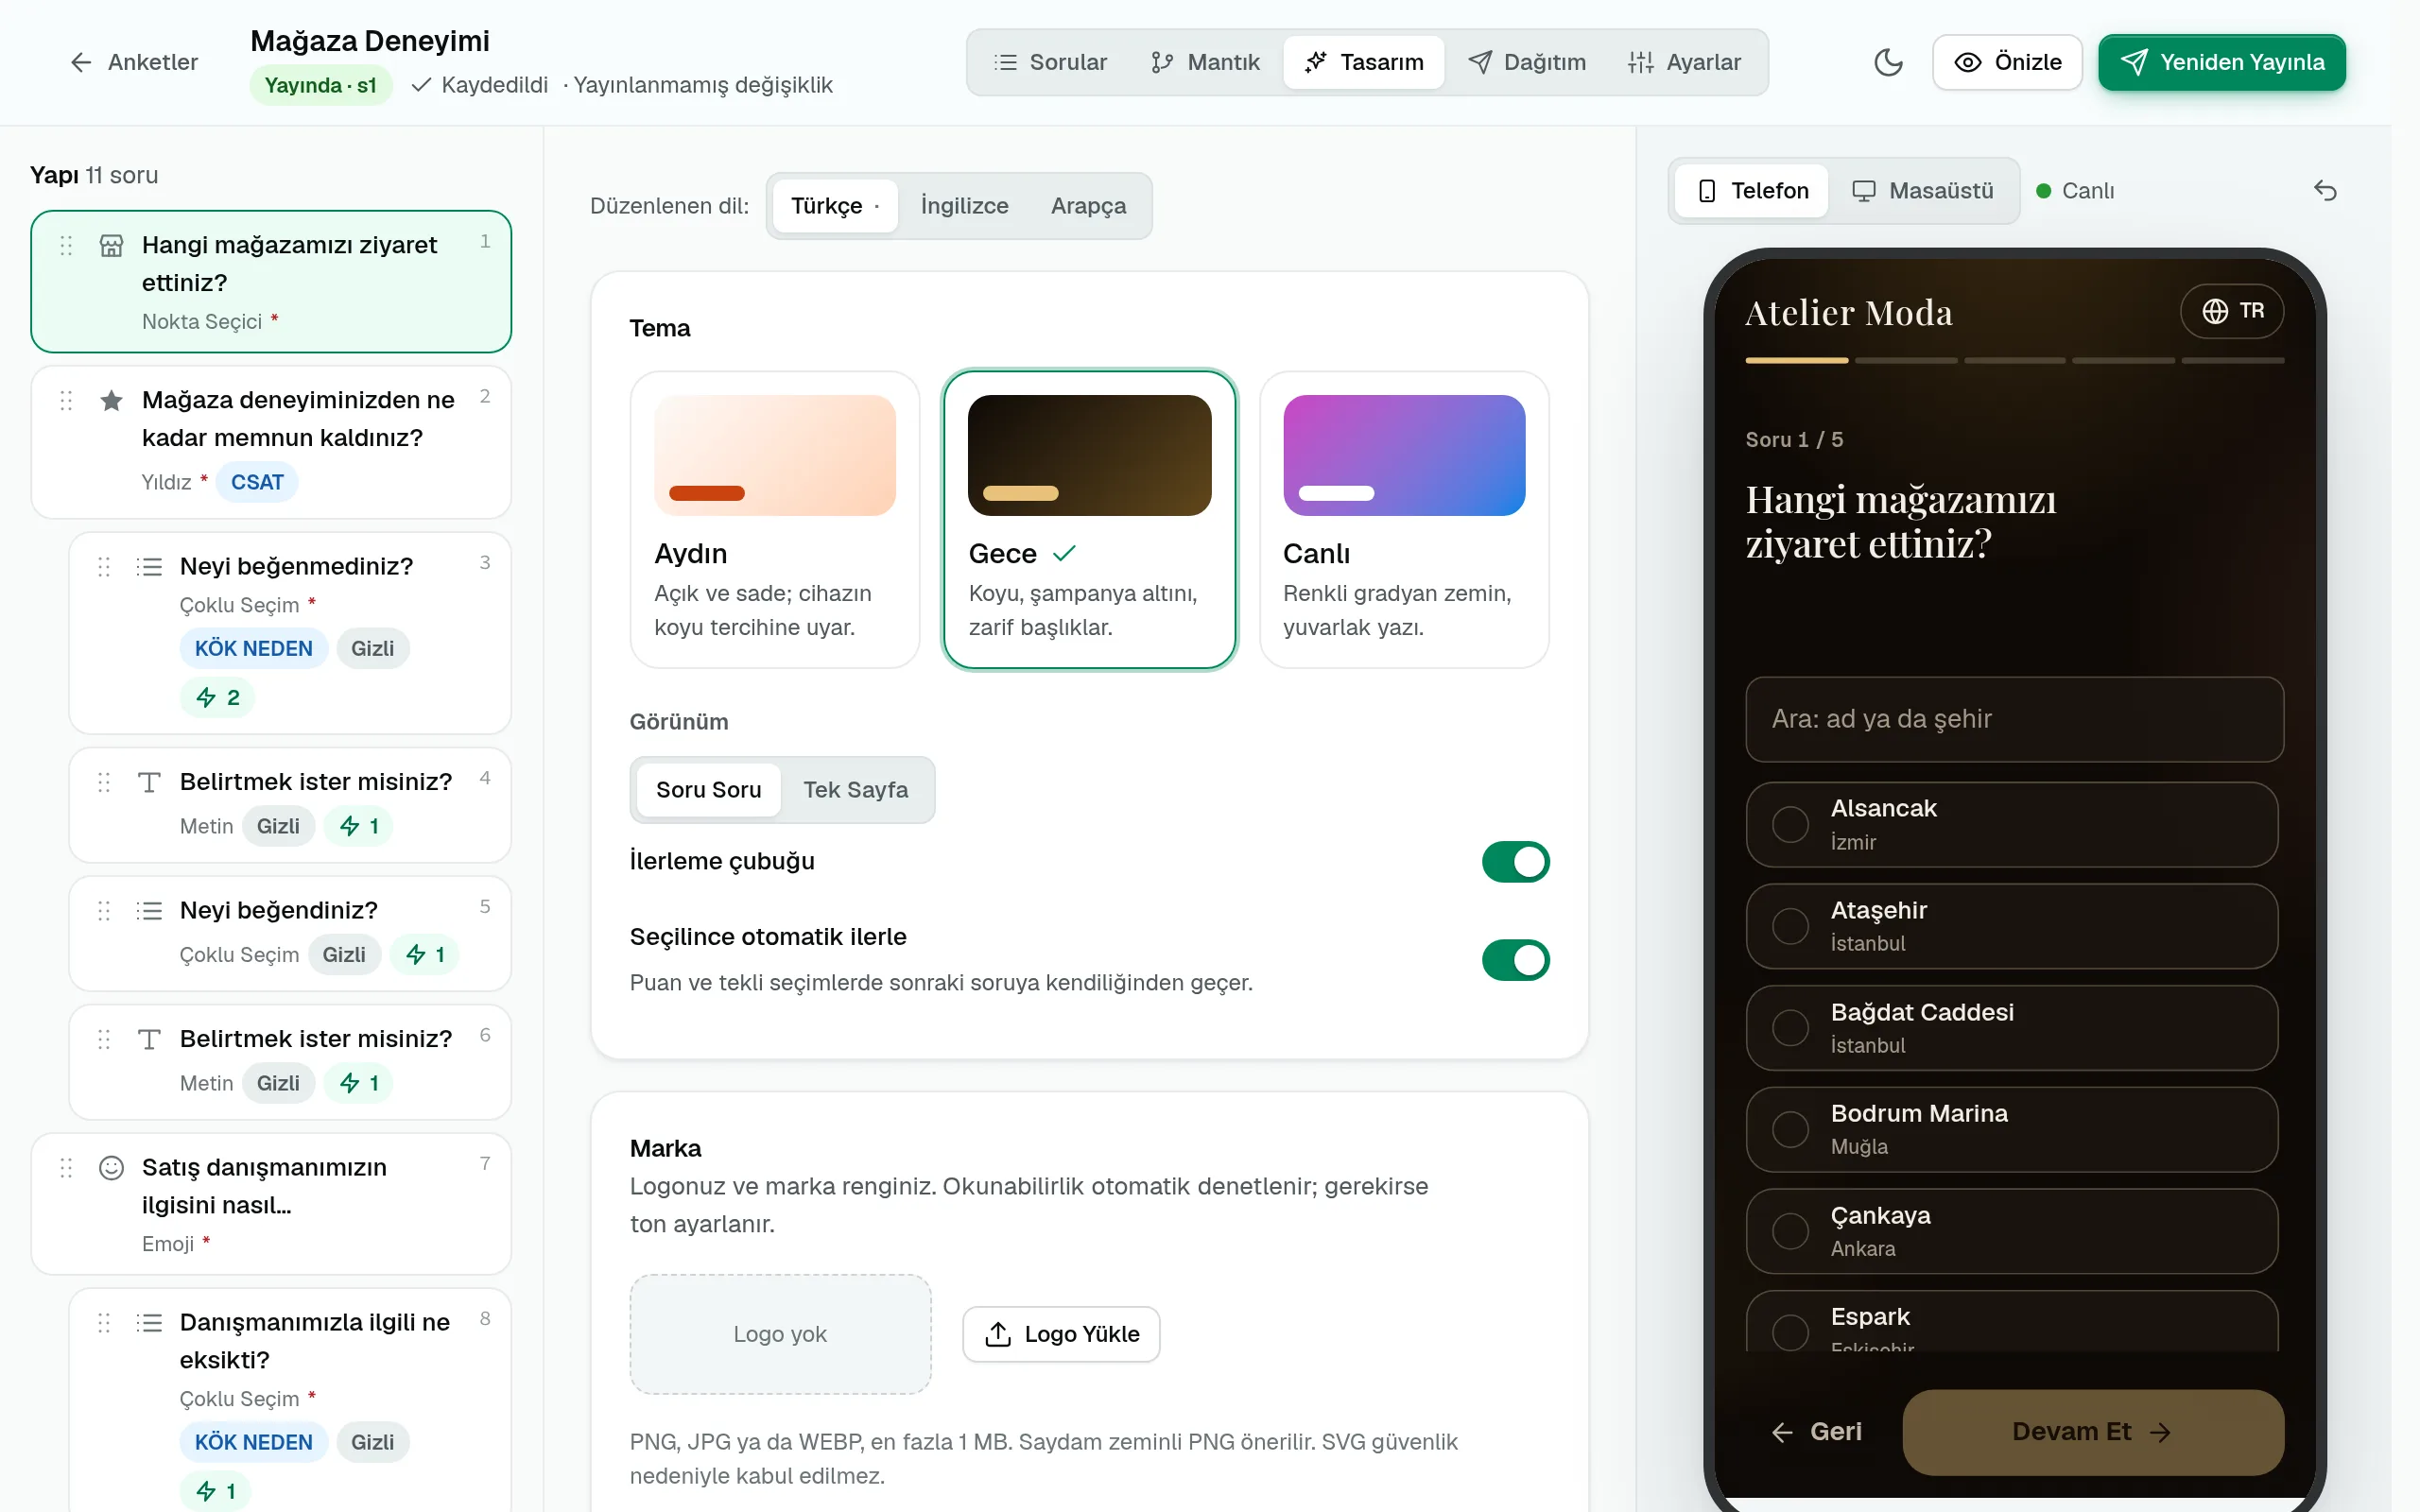Toggle dark mode moon icon
2420x1512 pixels.
coord(1887,62)
